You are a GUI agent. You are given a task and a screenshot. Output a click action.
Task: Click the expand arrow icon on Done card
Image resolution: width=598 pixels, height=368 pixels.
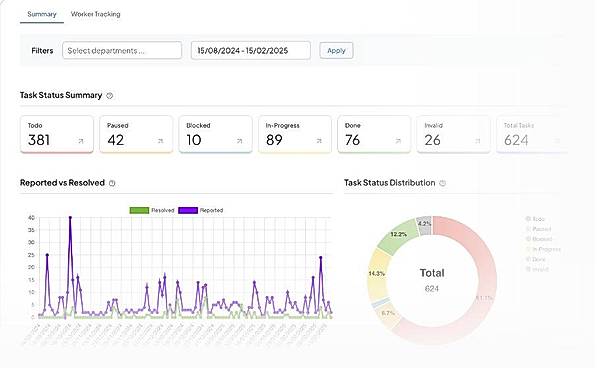(398, 141)
